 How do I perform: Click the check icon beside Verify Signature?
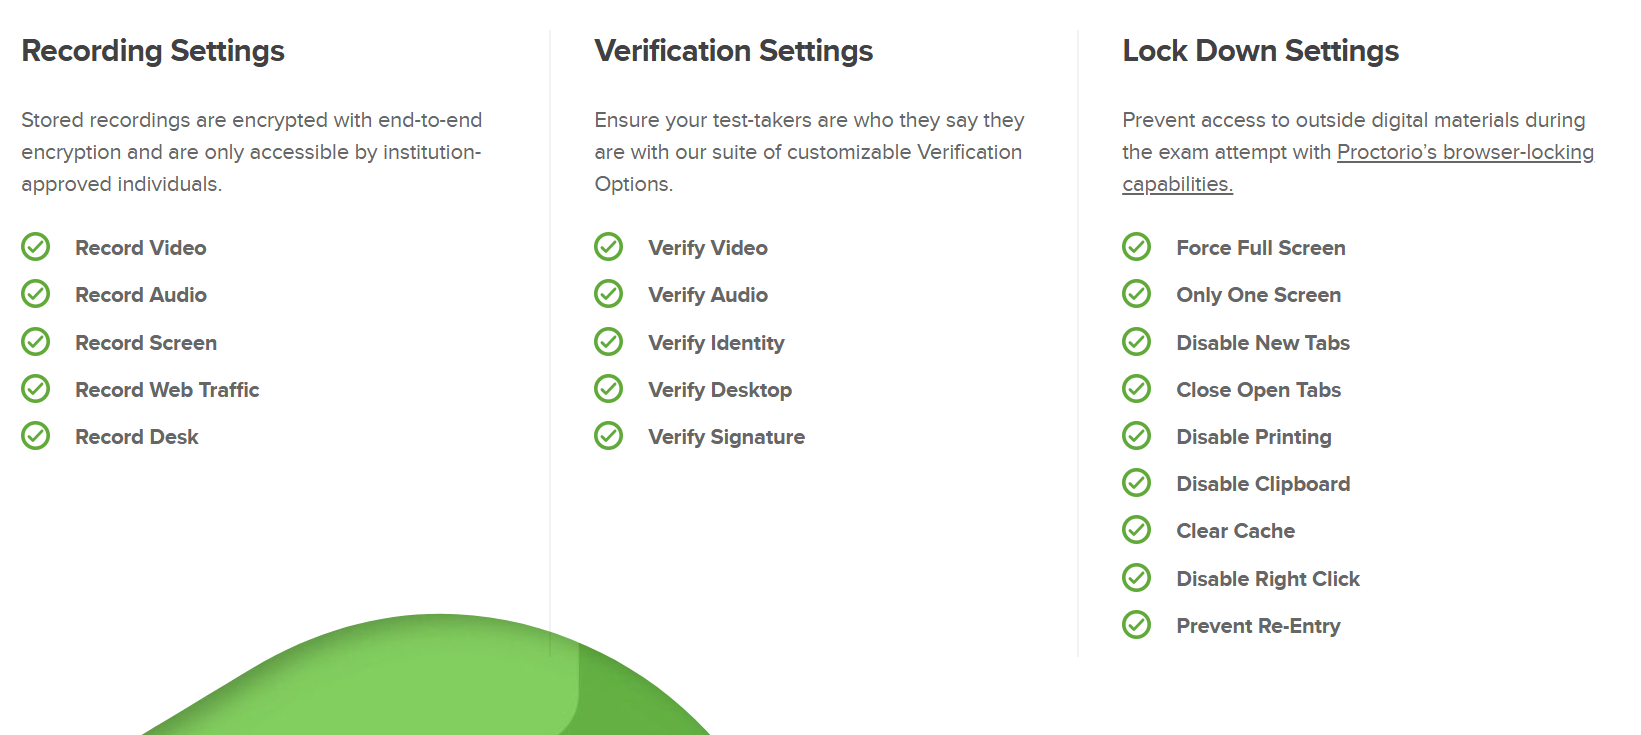(x=608, y=436)
